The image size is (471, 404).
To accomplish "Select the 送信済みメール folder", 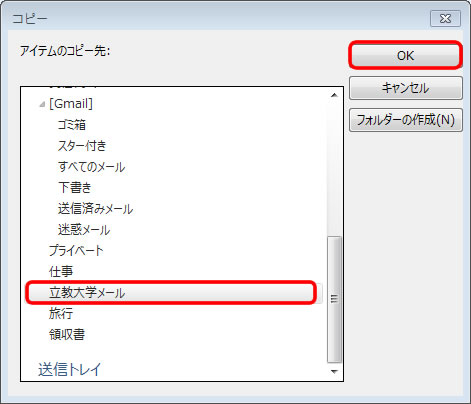I will (95, 209).
